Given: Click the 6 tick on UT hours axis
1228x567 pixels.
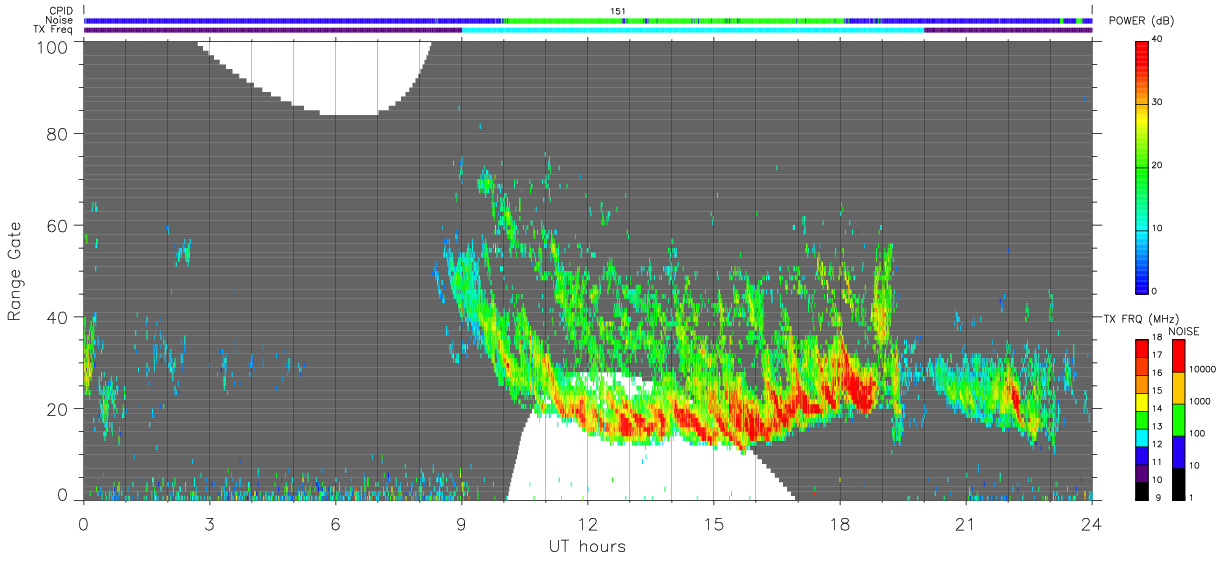Looking at the screenshot, I should 335,524.
